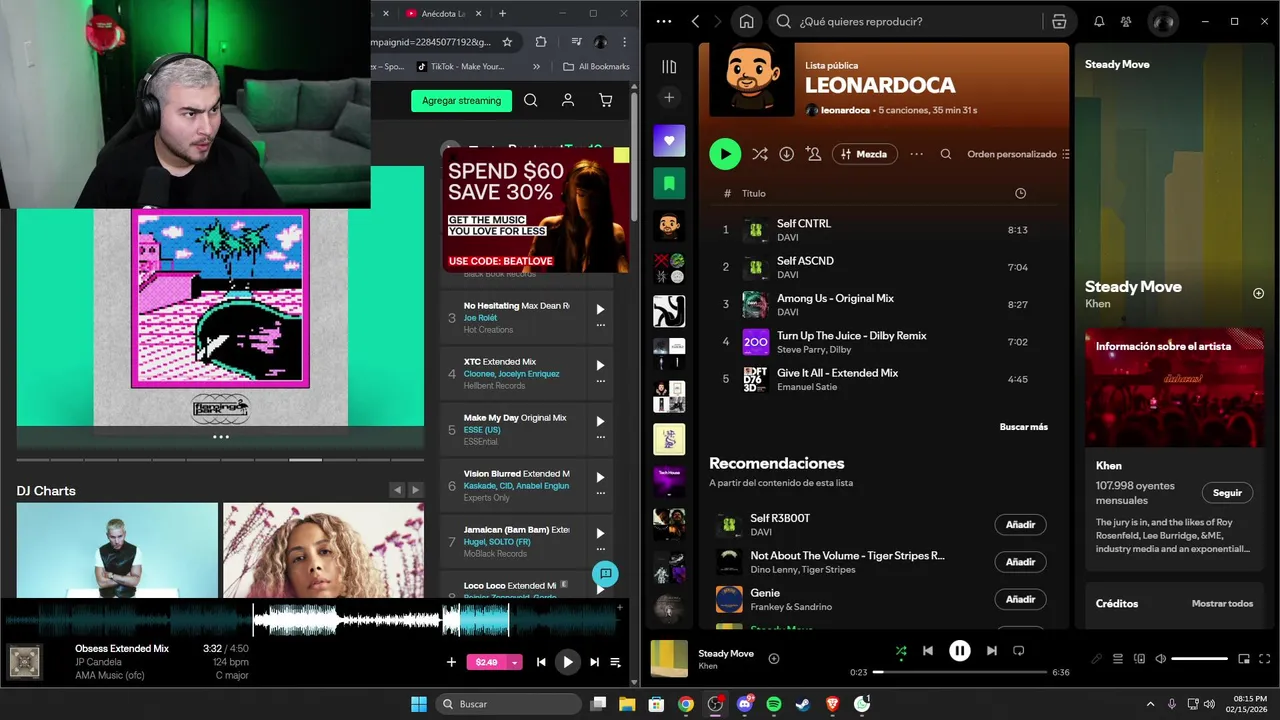Open Chrome extensions puzzle icon
Screen dimensions: 1280x720
coord(541,42)
